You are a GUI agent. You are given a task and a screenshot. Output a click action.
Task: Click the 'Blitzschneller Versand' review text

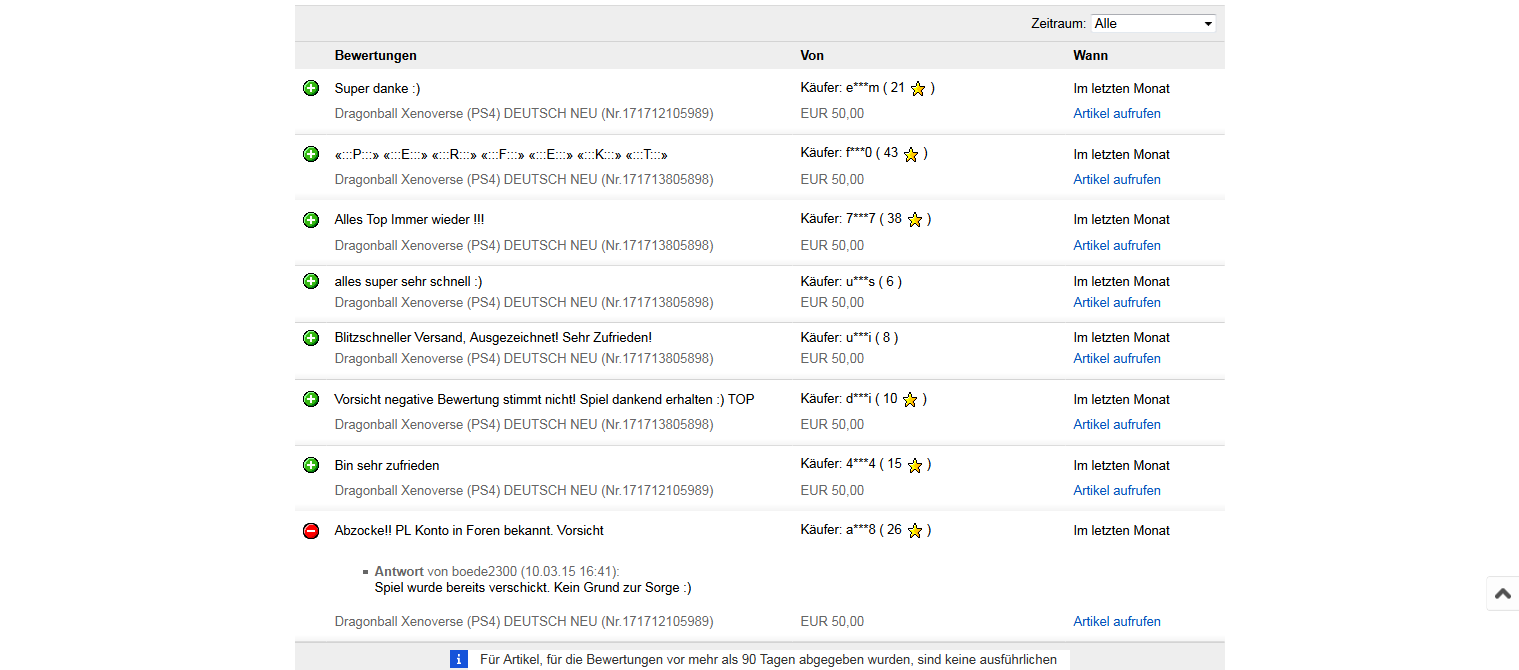click(x=493, y=338)
